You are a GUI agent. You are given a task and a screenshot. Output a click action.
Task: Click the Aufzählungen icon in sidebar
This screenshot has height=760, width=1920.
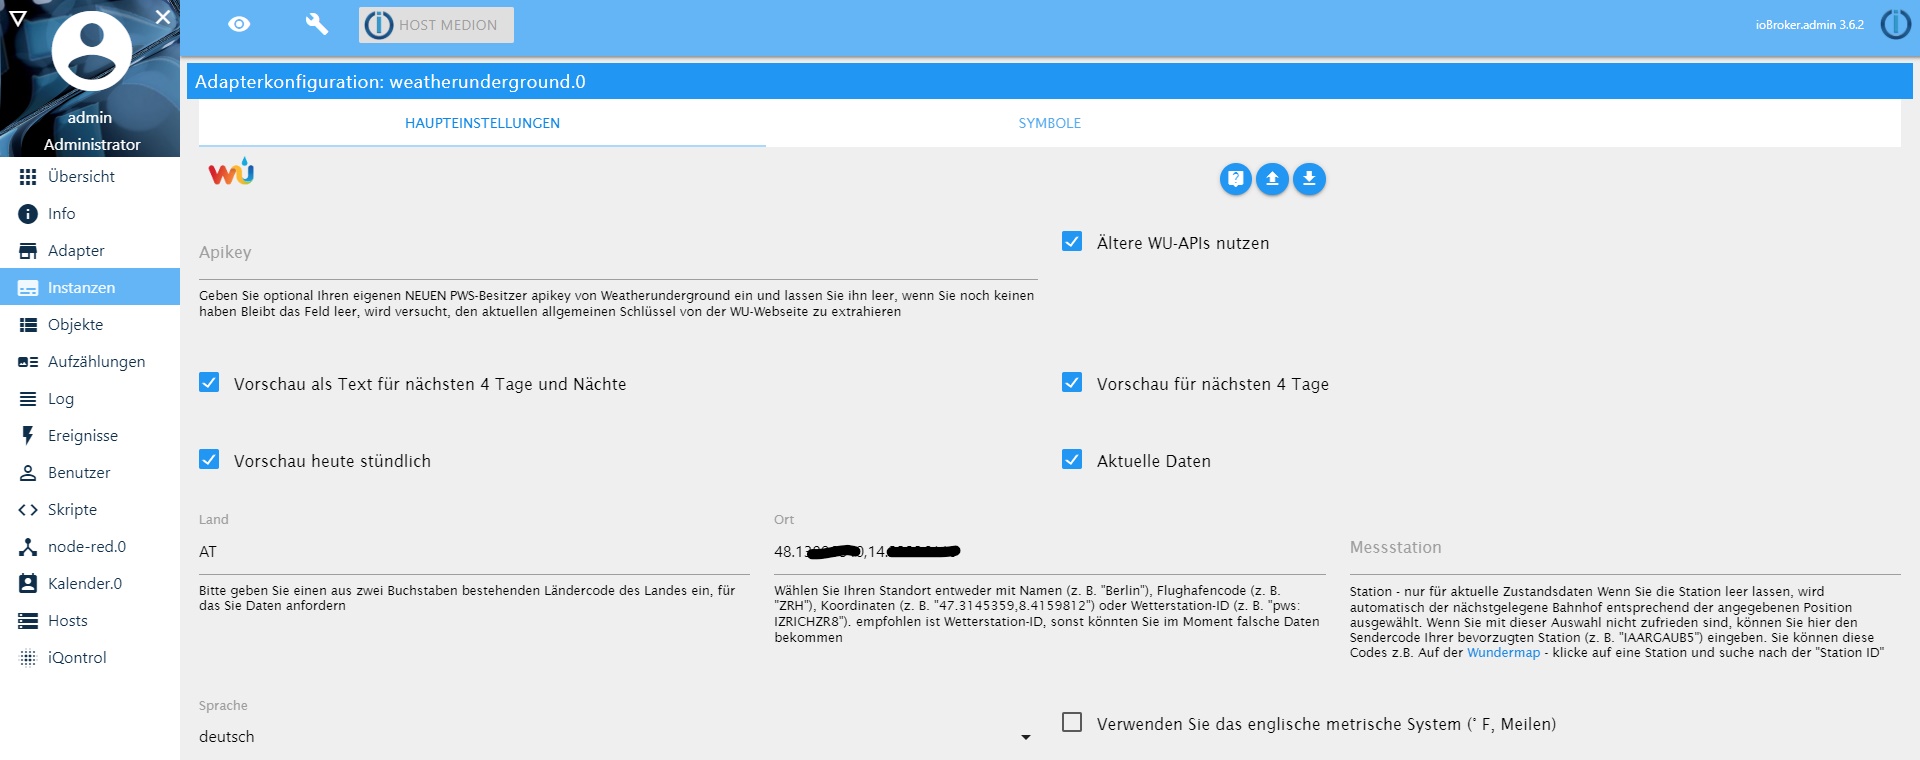(x=28, y=362)
